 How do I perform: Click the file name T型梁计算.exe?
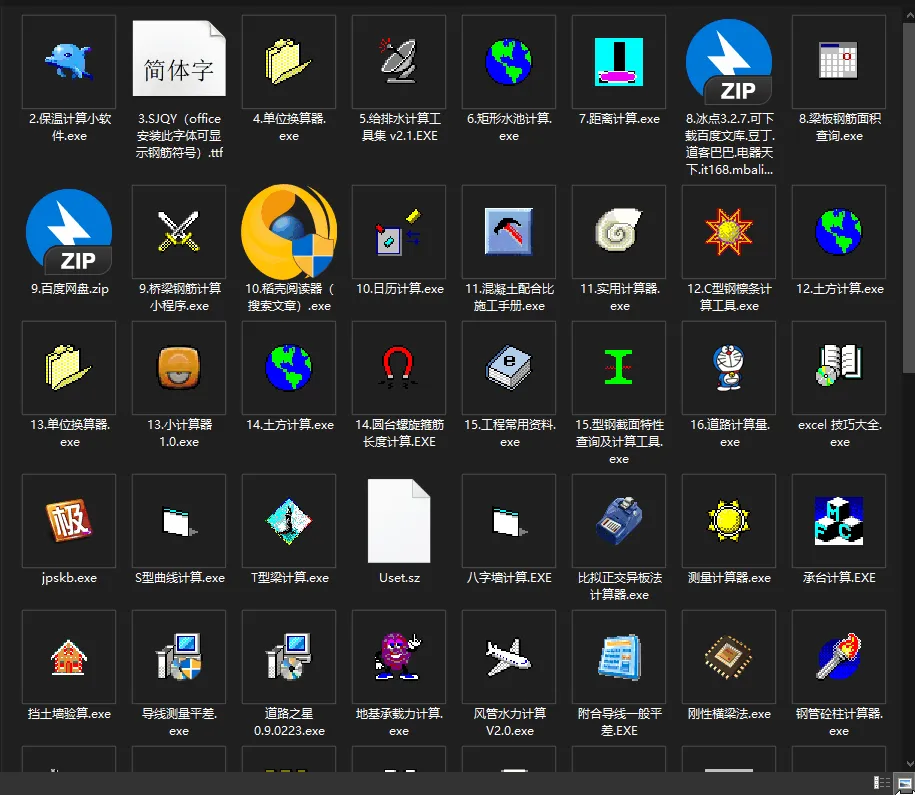click(x=289, y=578)
